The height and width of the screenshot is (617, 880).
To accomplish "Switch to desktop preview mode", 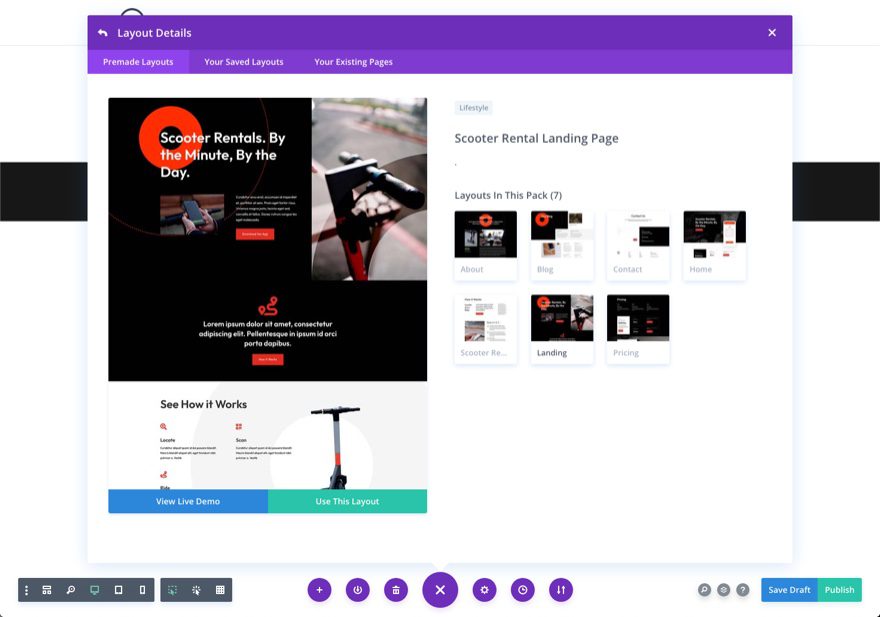I will 94,590.
